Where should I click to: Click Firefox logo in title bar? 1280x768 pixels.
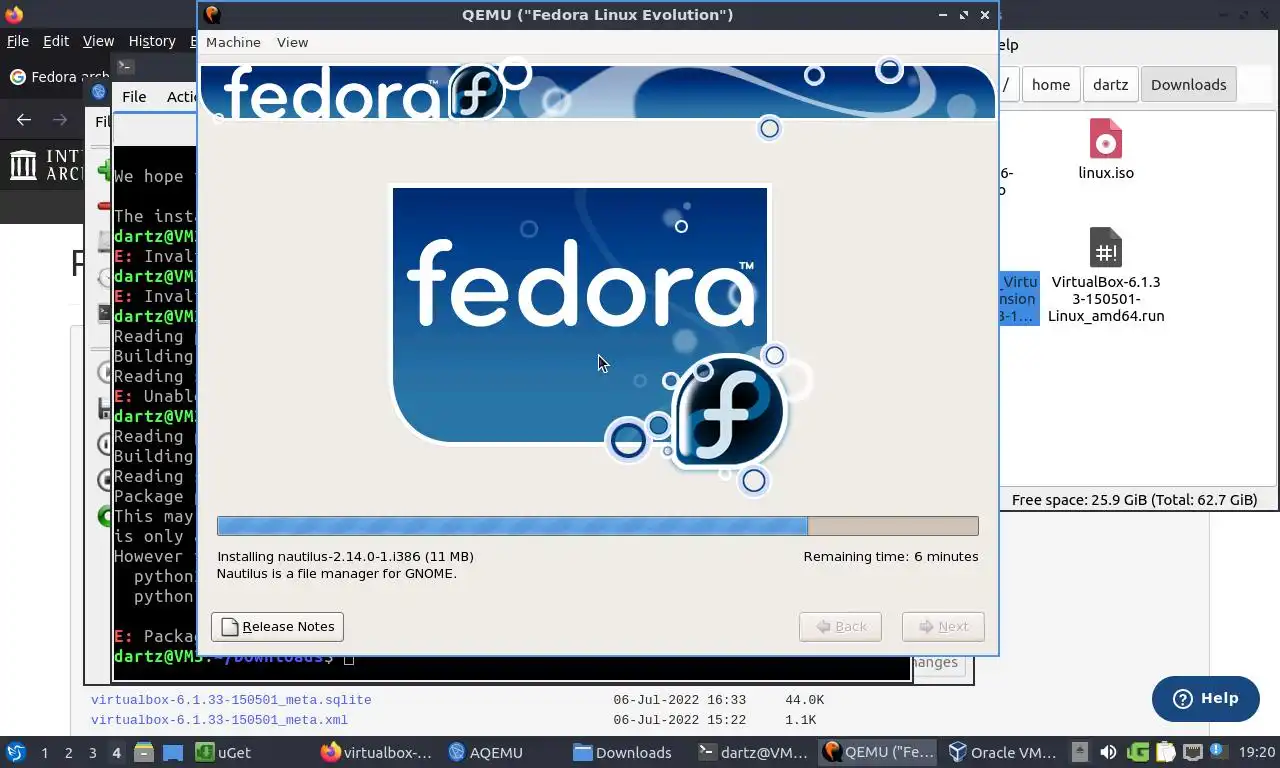(13, 14)
